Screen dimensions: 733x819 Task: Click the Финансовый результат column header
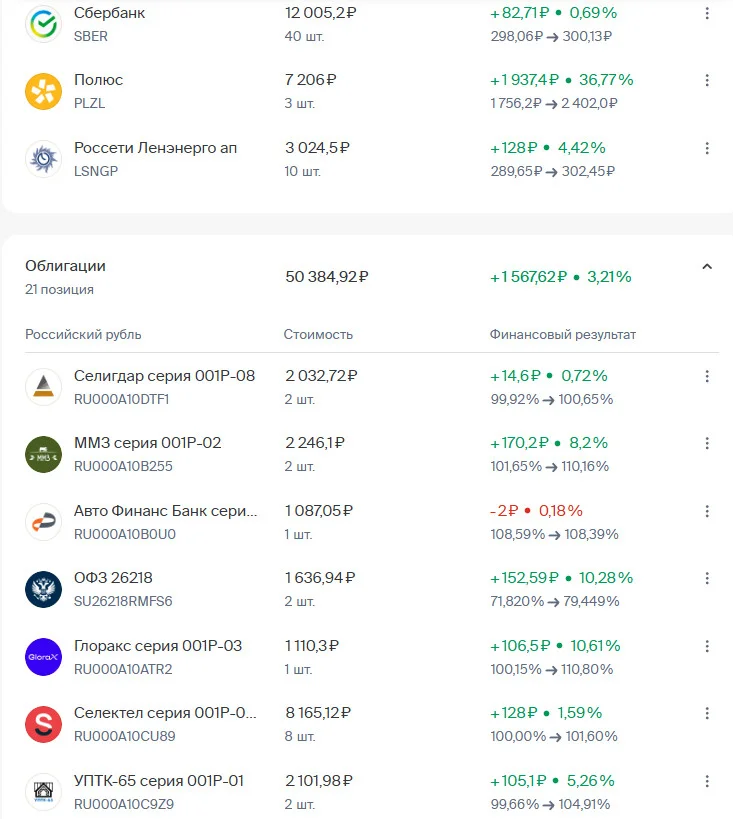pos(563,334)
